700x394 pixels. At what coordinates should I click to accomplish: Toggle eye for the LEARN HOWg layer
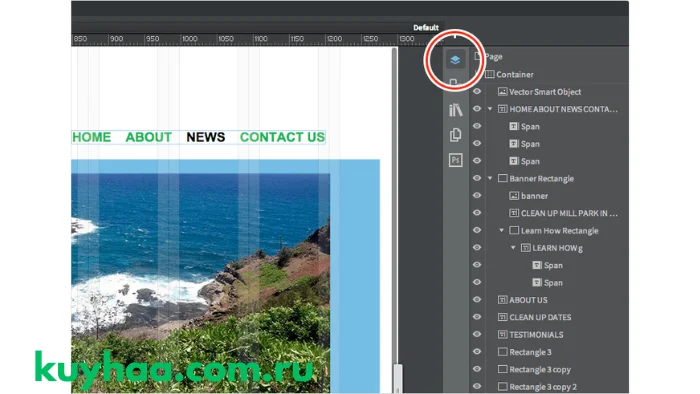click(x=477, y=248)
